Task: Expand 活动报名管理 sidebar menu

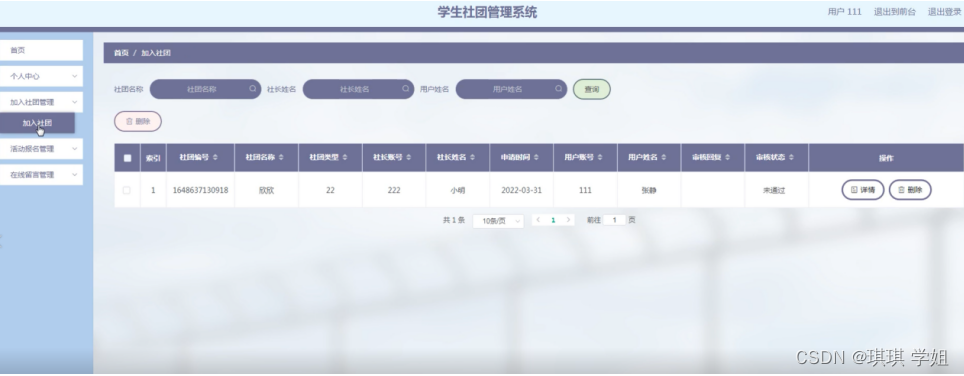Action: point(41,149)
